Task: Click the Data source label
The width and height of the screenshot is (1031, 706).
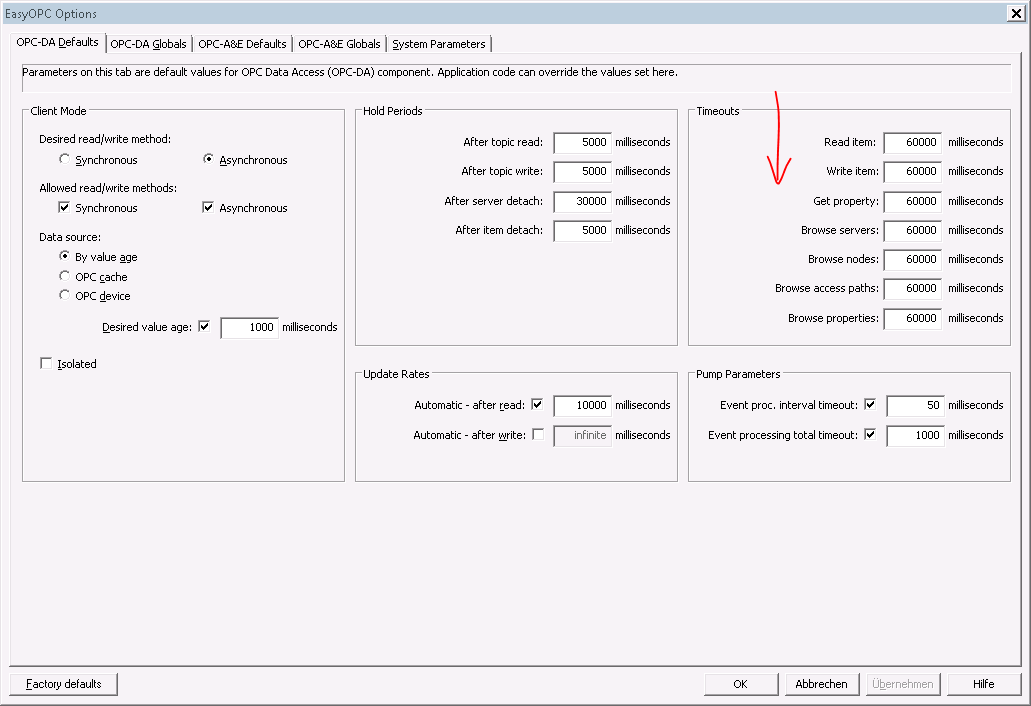Action: [x=70, y=237]
